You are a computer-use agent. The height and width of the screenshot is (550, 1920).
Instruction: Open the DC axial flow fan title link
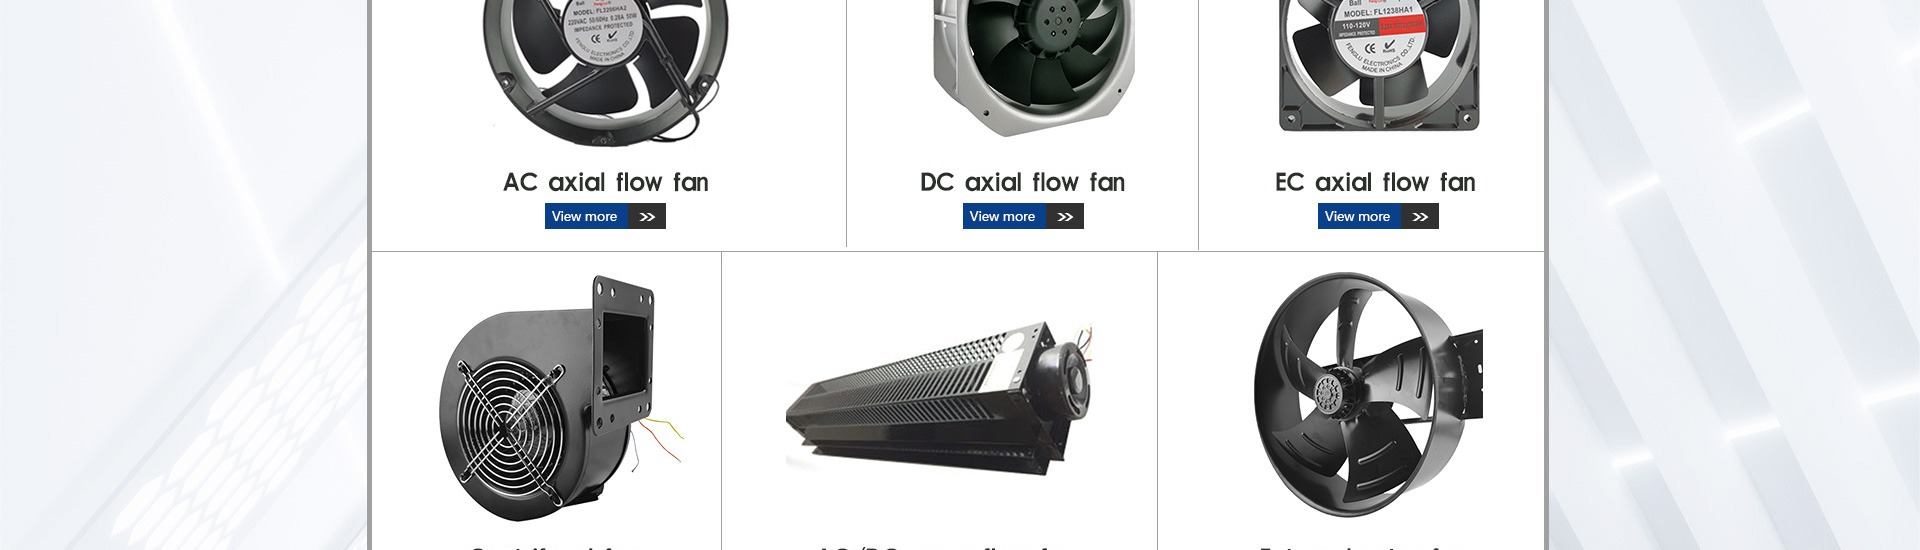pos(1022,182)
